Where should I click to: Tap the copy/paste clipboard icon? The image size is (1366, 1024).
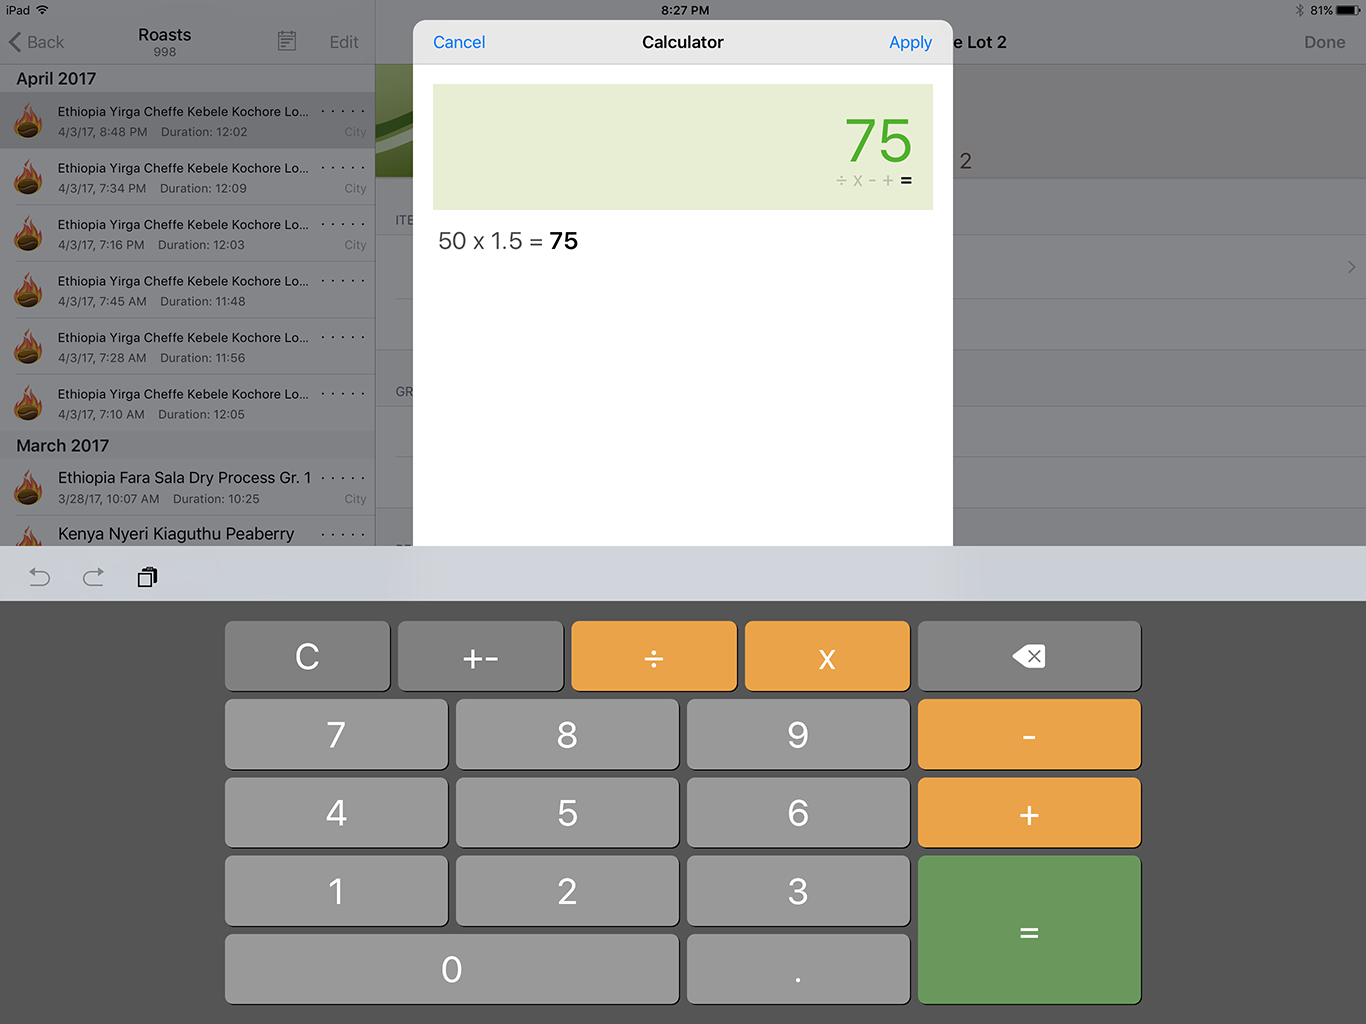147,577
